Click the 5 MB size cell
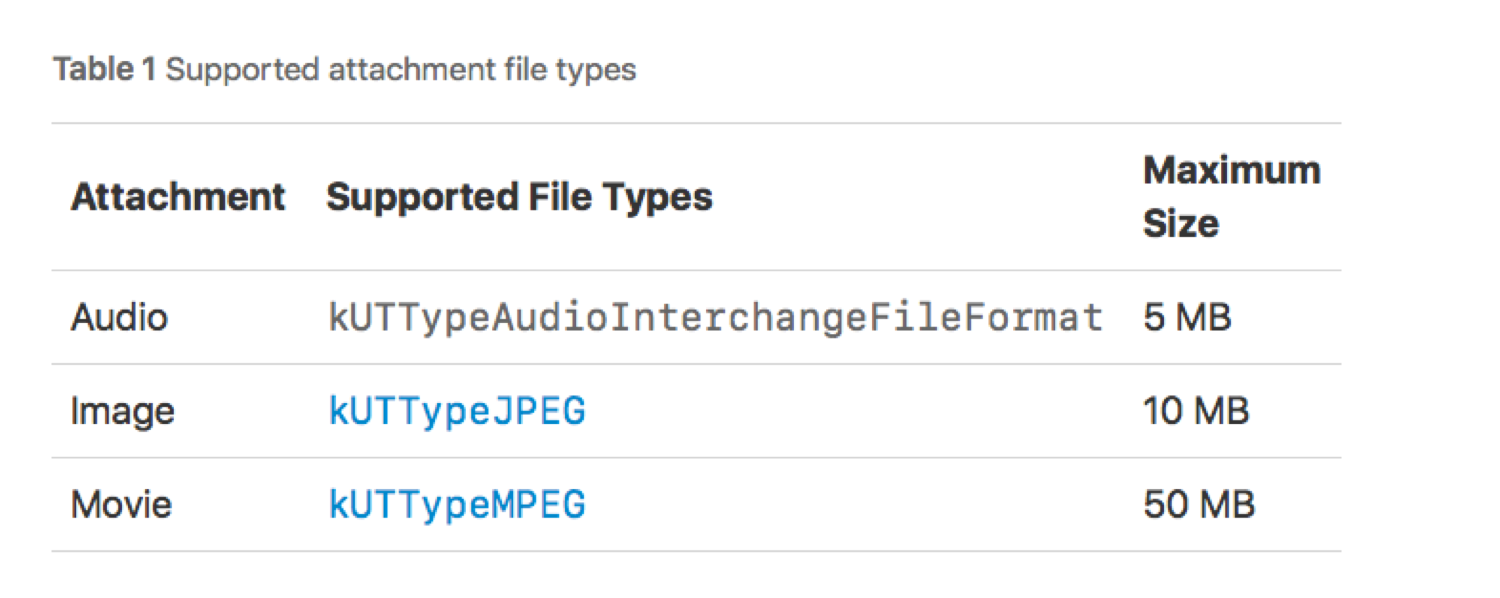This screenshot has height=598, width=1500. click(1187, 318)
